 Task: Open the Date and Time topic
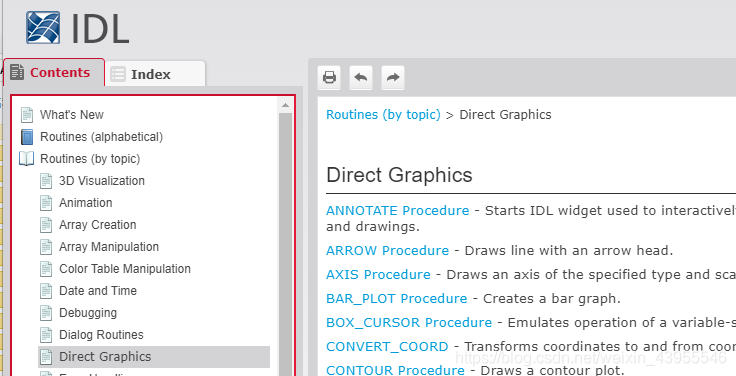[98, 291]
